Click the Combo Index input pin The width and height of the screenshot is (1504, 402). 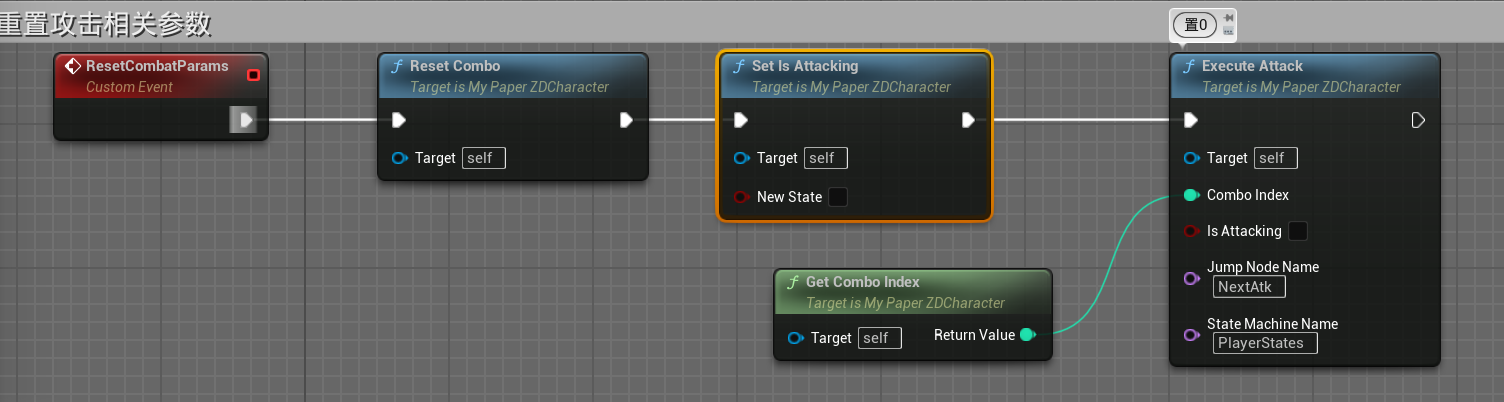coord(1192,195)
